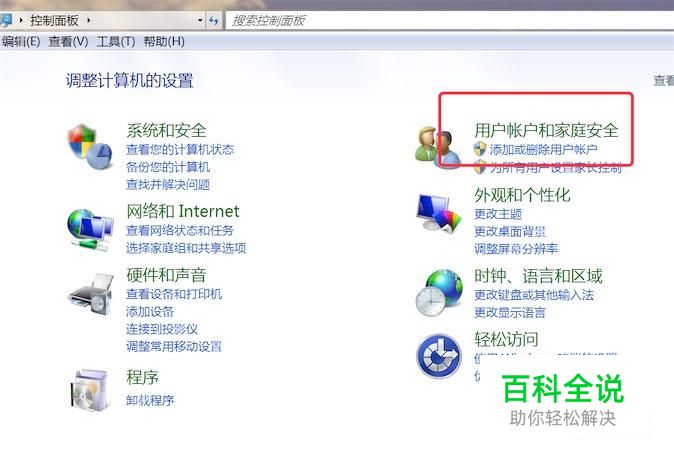Open the 更改桌面背景 link
This screenshot has width=674, height=462.
click(510, 231)
